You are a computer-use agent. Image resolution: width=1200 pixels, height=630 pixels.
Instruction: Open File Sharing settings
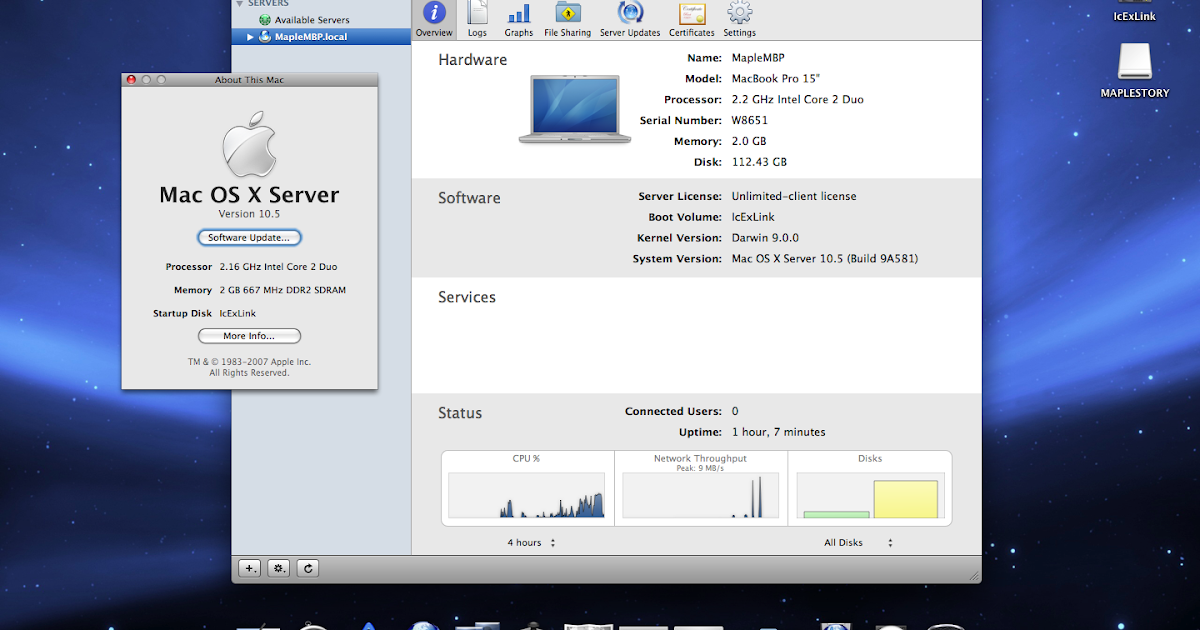pyautogui.click(x=567, y=17)
